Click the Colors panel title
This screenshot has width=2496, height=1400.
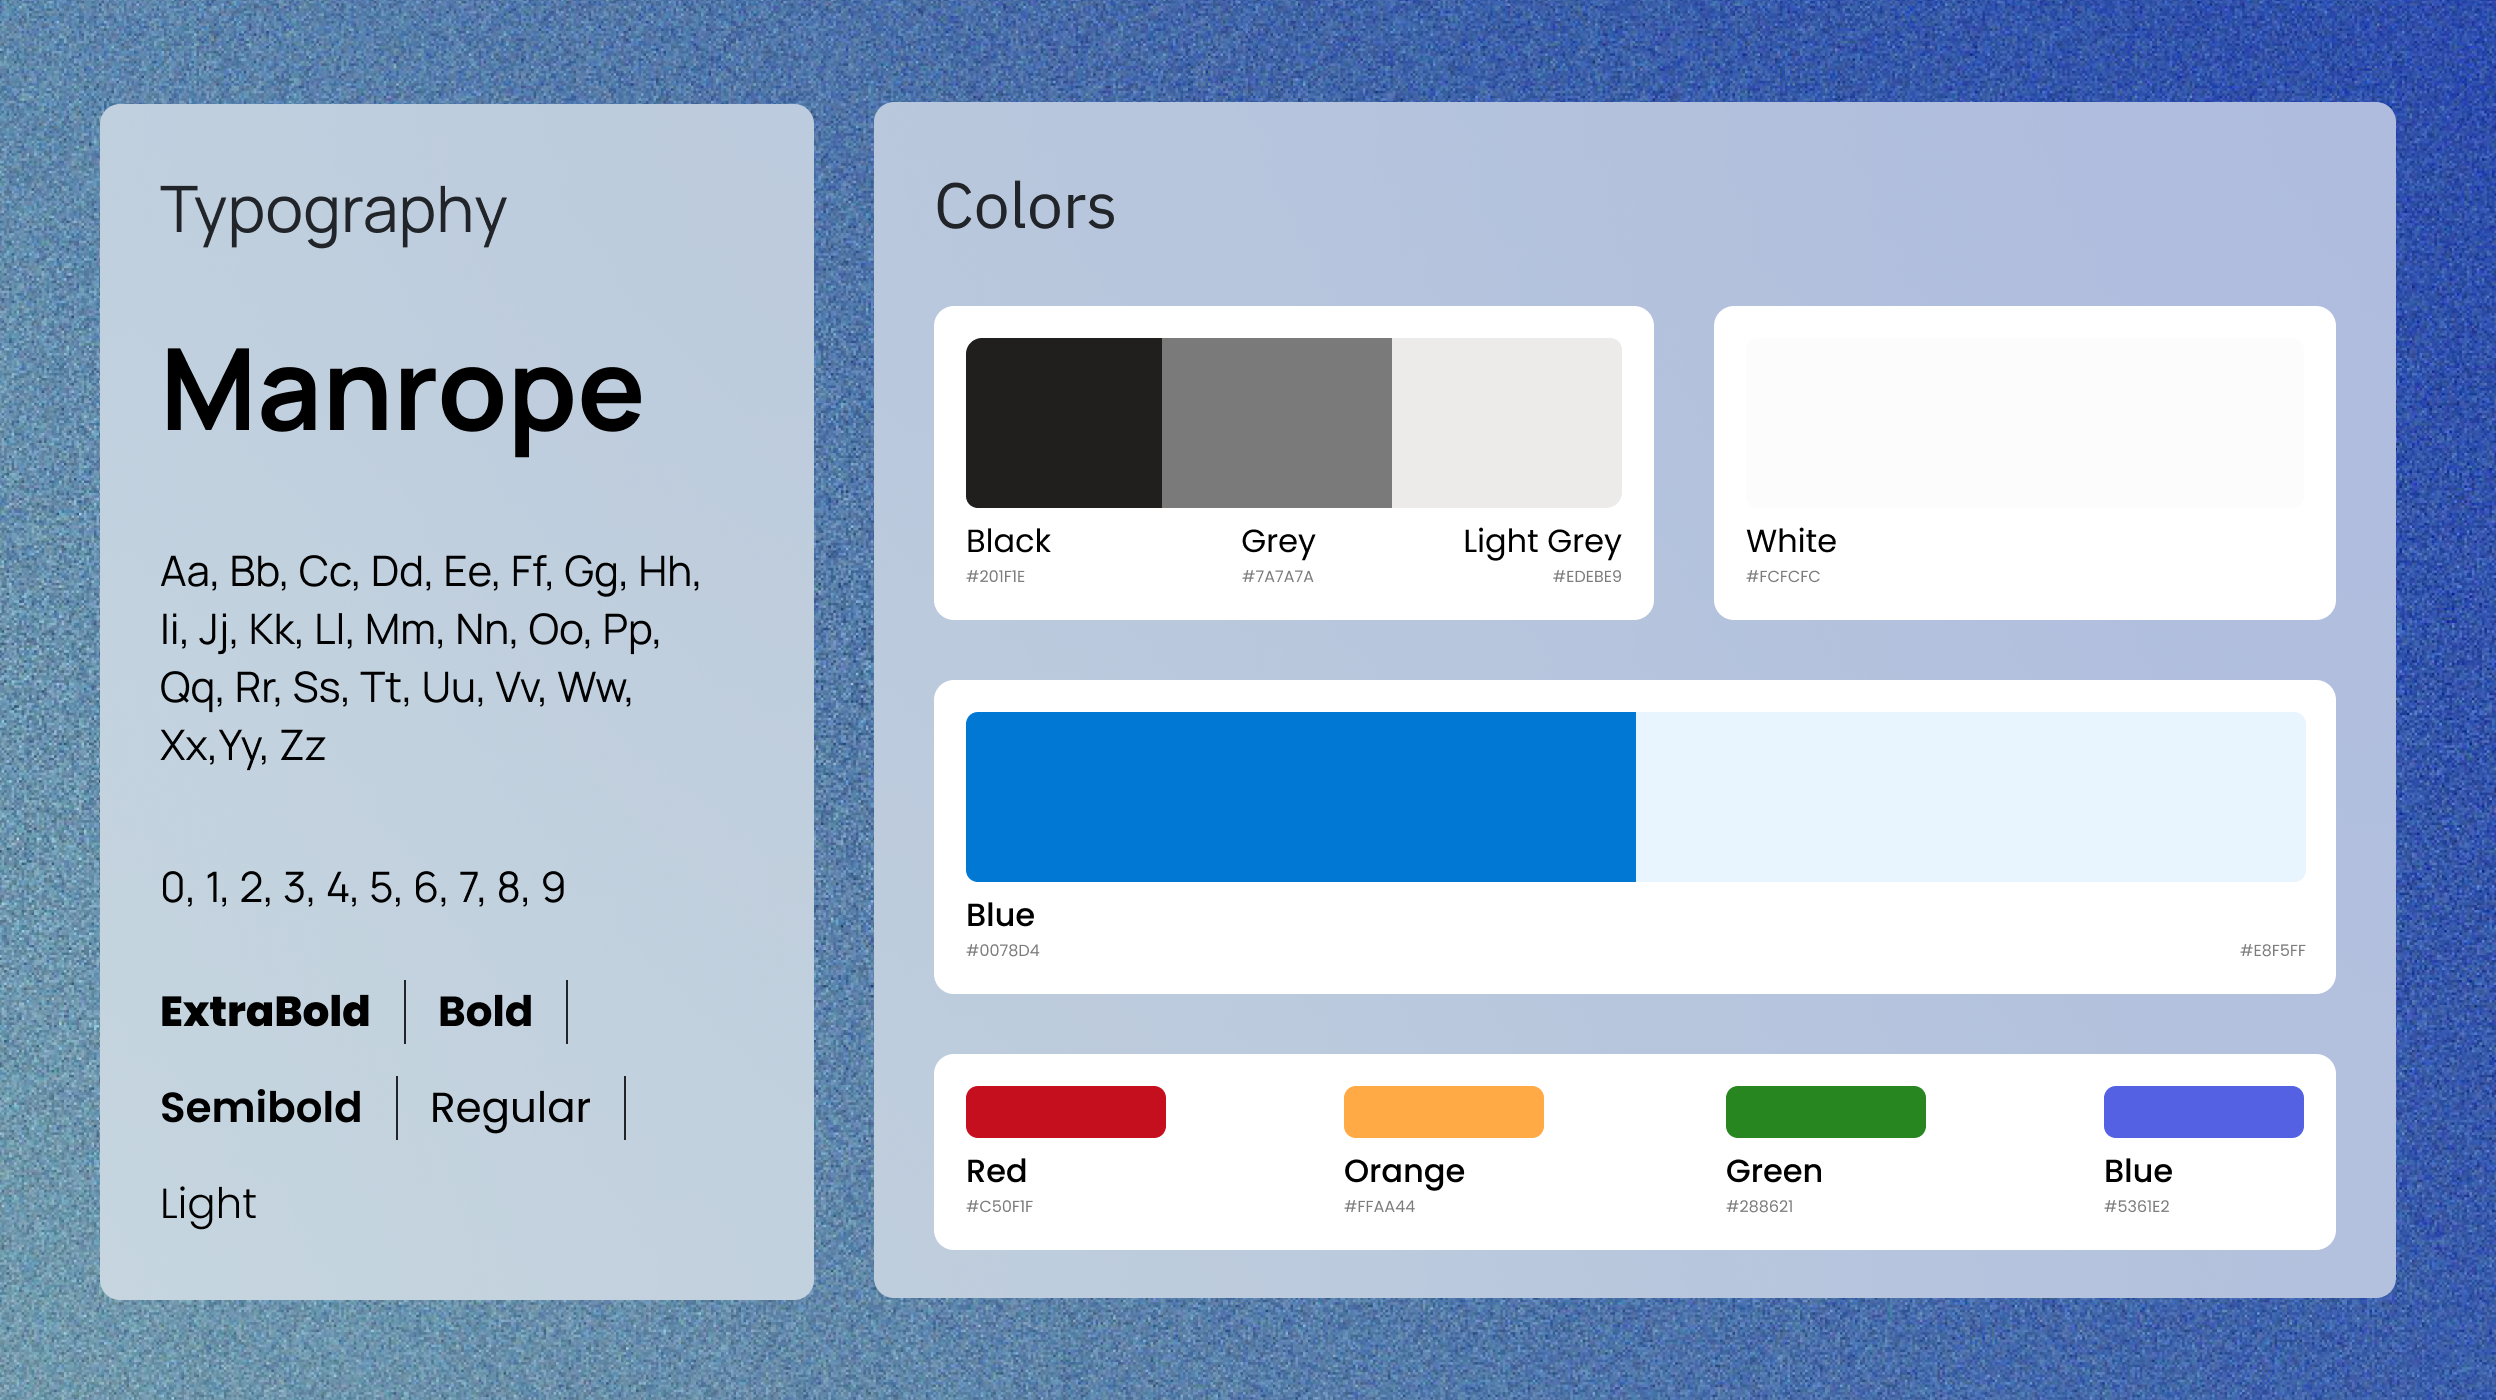(1025, 207)
